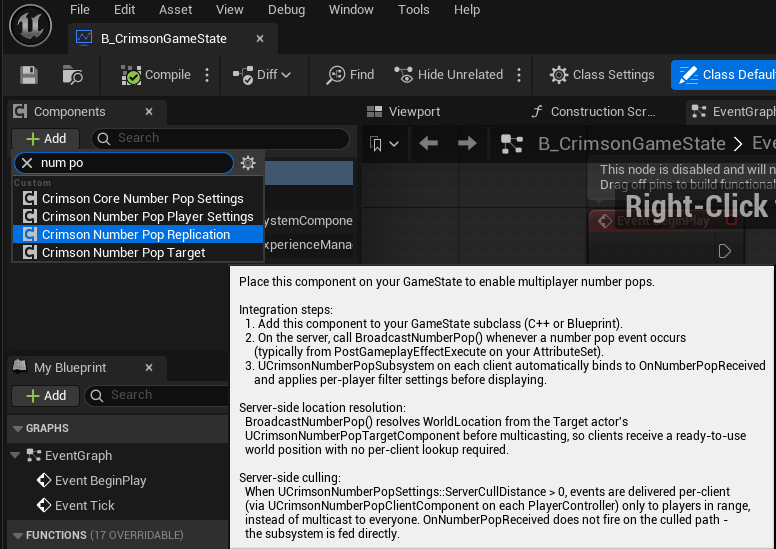Screen dimensions: 776x549
Task: Open component list settings gear
Action: 248,163
